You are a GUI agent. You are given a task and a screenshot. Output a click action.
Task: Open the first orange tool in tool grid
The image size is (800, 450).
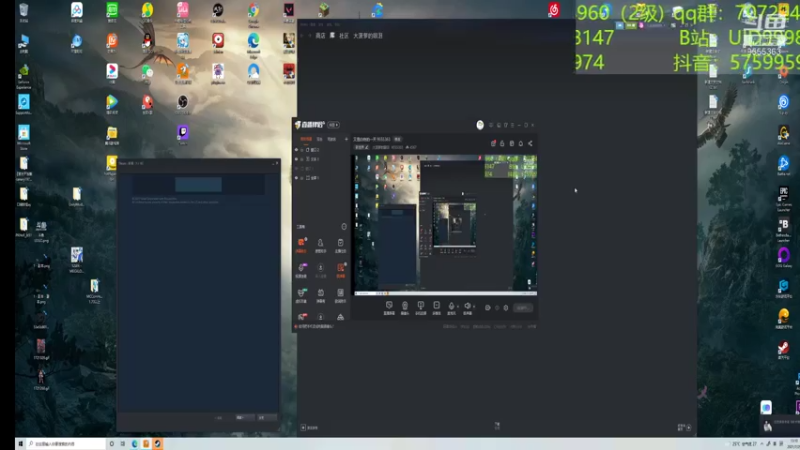(302, 243)
